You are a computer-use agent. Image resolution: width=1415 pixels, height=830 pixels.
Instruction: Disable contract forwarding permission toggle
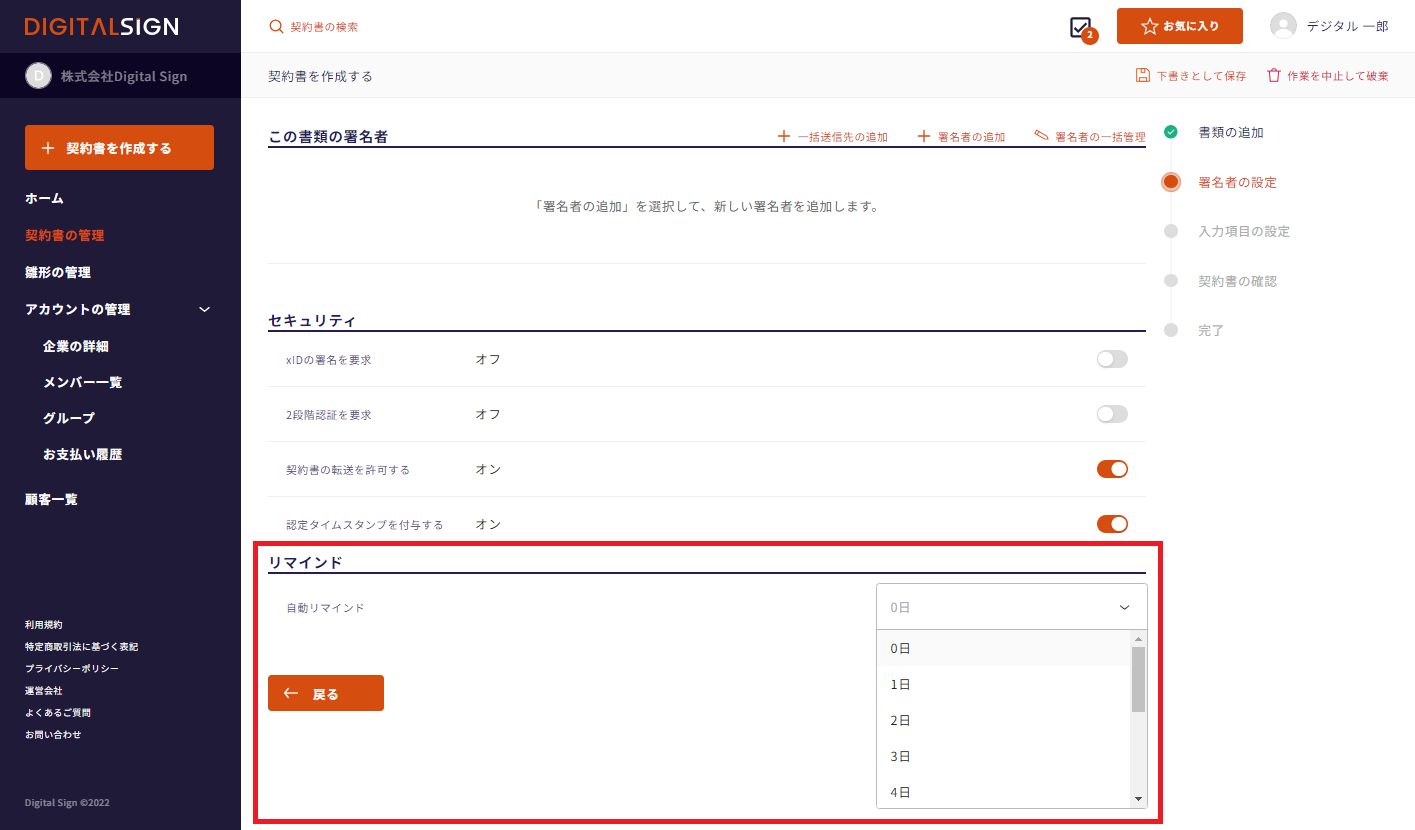coord(1111,469)
